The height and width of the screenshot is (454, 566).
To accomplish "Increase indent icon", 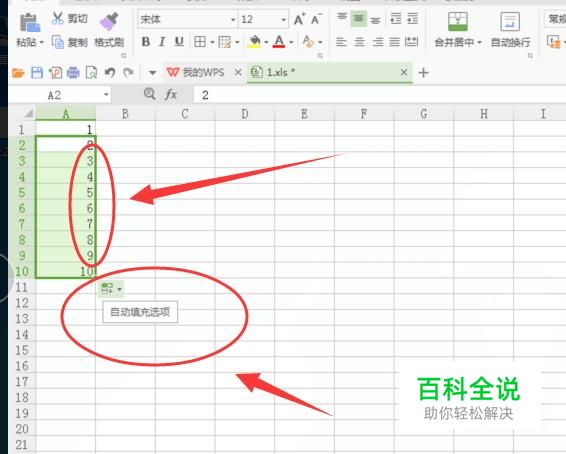I will click(412, 19).
